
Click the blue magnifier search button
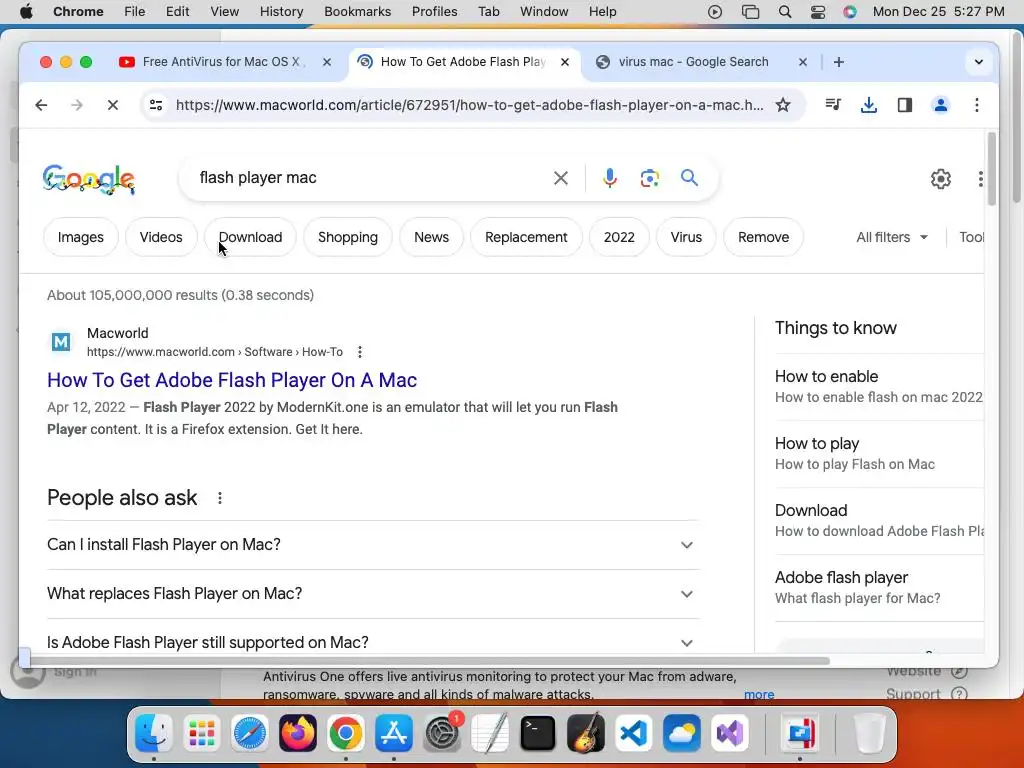point(689,178)
